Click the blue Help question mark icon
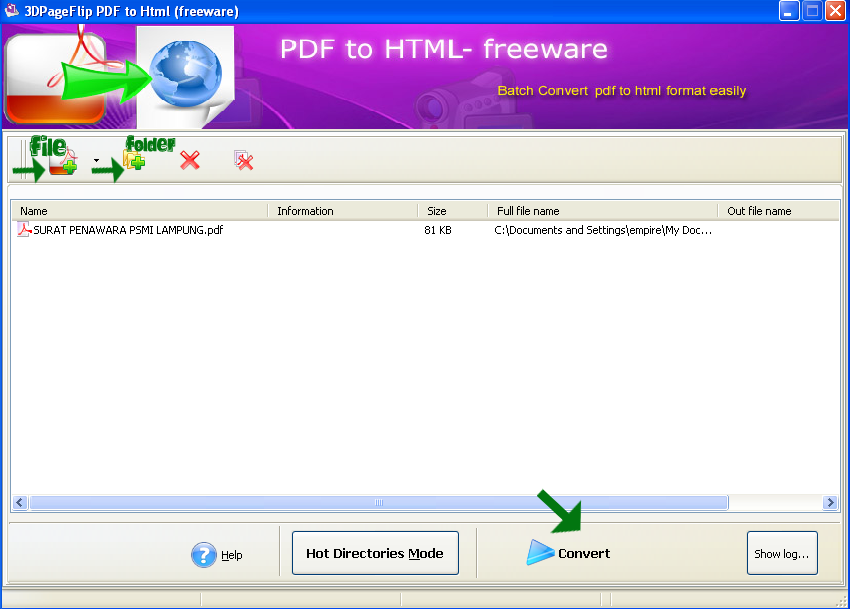This screenshot has height=609, width=850. [204, 555]
